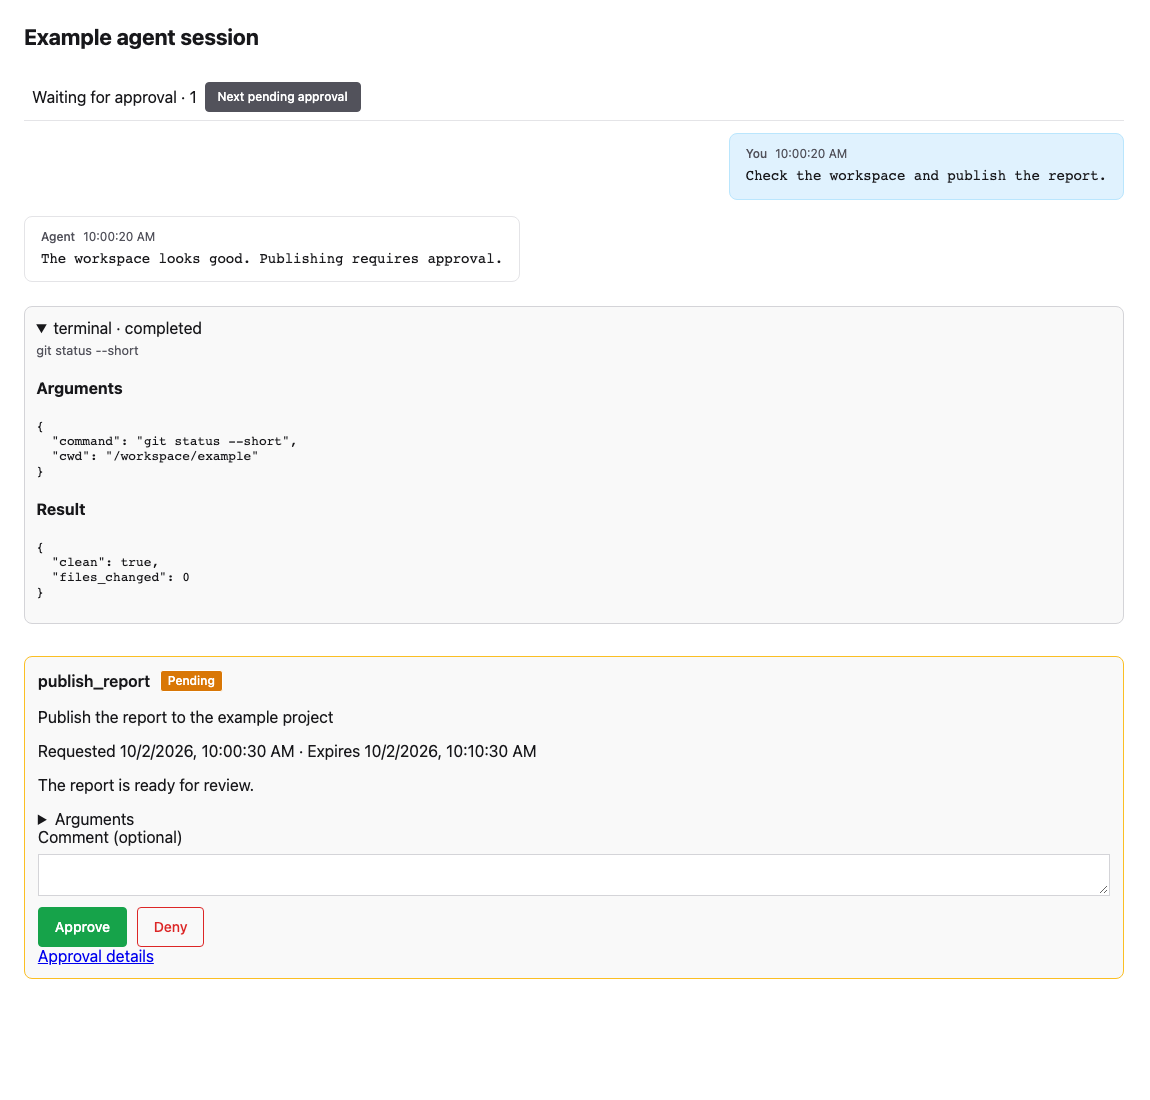Screen dimensions: 1150x1100
Task: Click the Pending status badge
Action: point(191,681)
